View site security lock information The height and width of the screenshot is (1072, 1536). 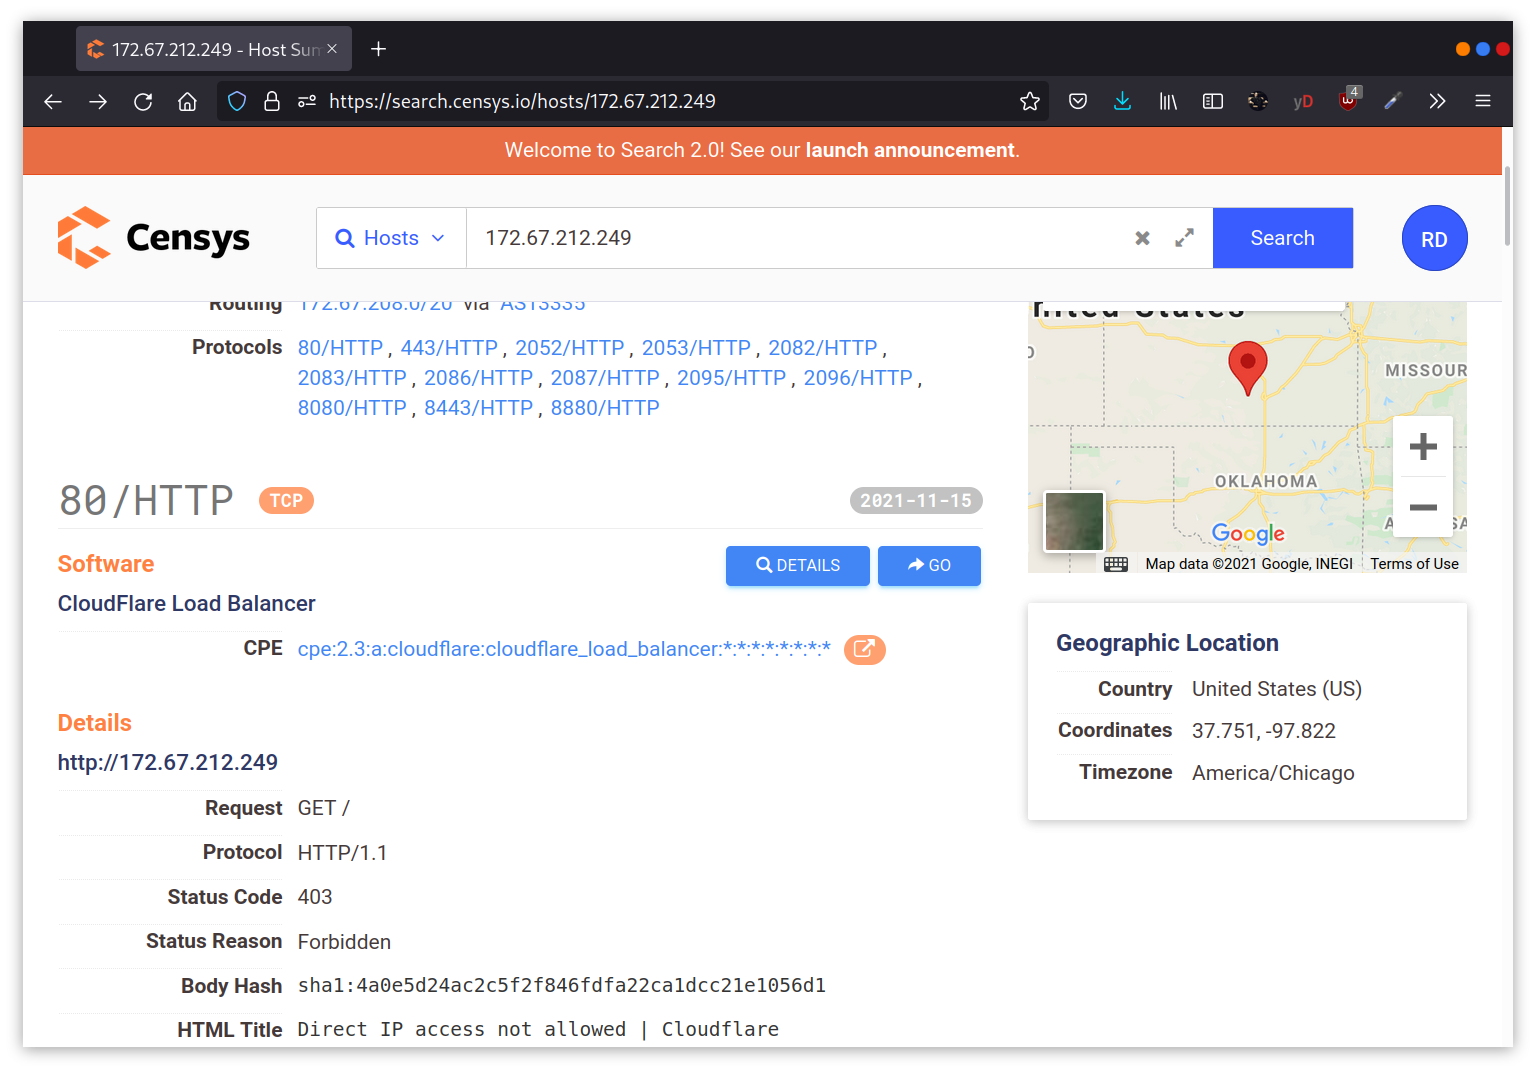pyautogui.click(x=271, y=101)
